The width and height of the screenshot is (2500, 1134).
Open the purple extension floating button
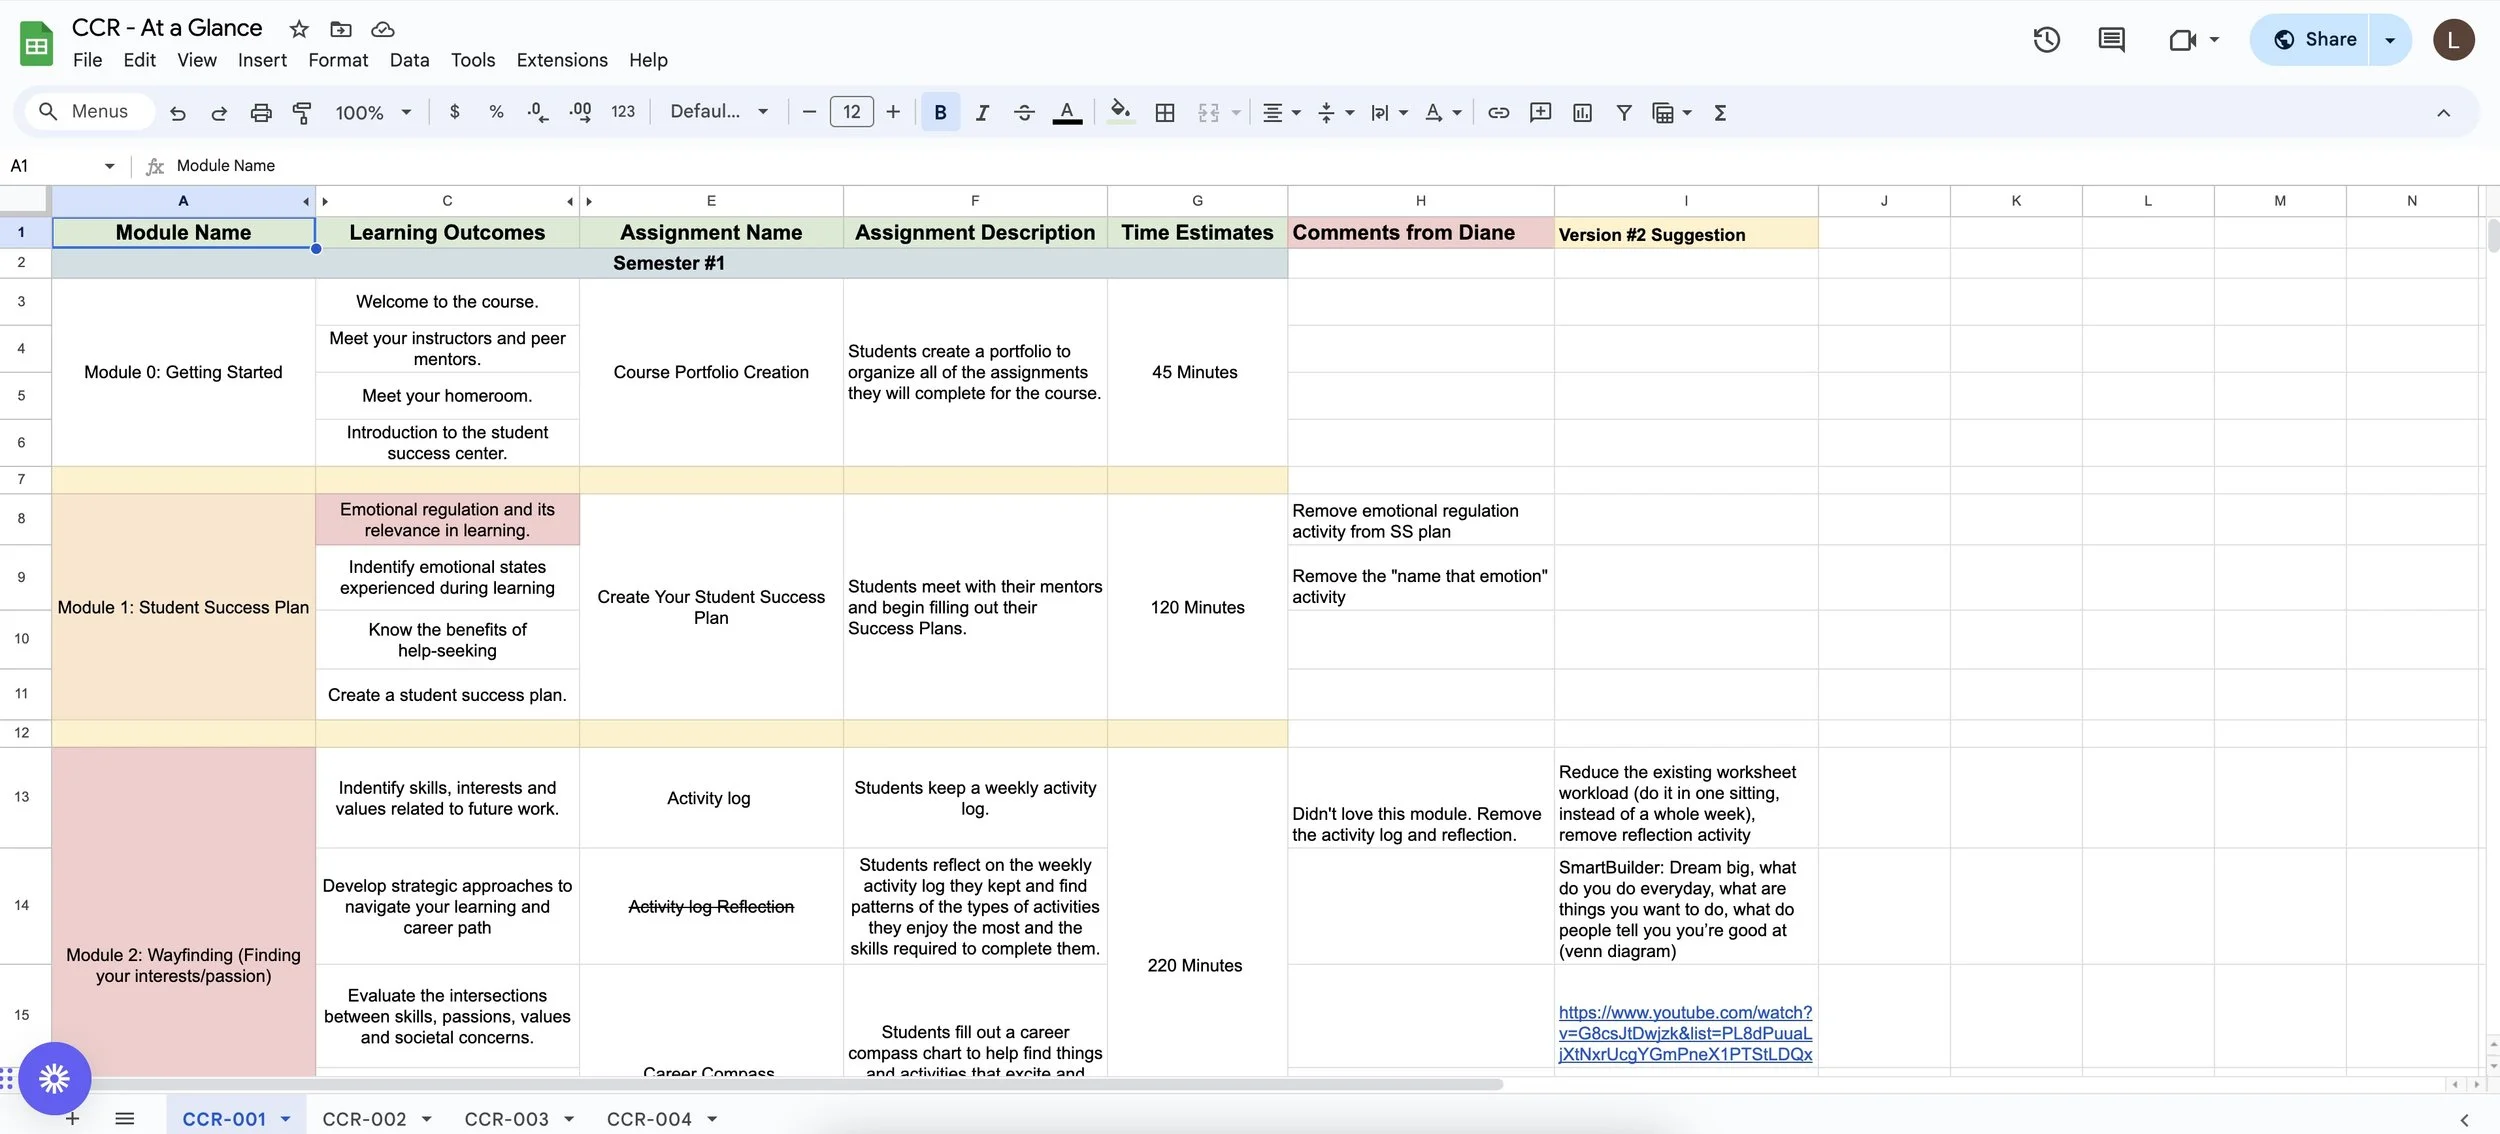point(55,1078)
